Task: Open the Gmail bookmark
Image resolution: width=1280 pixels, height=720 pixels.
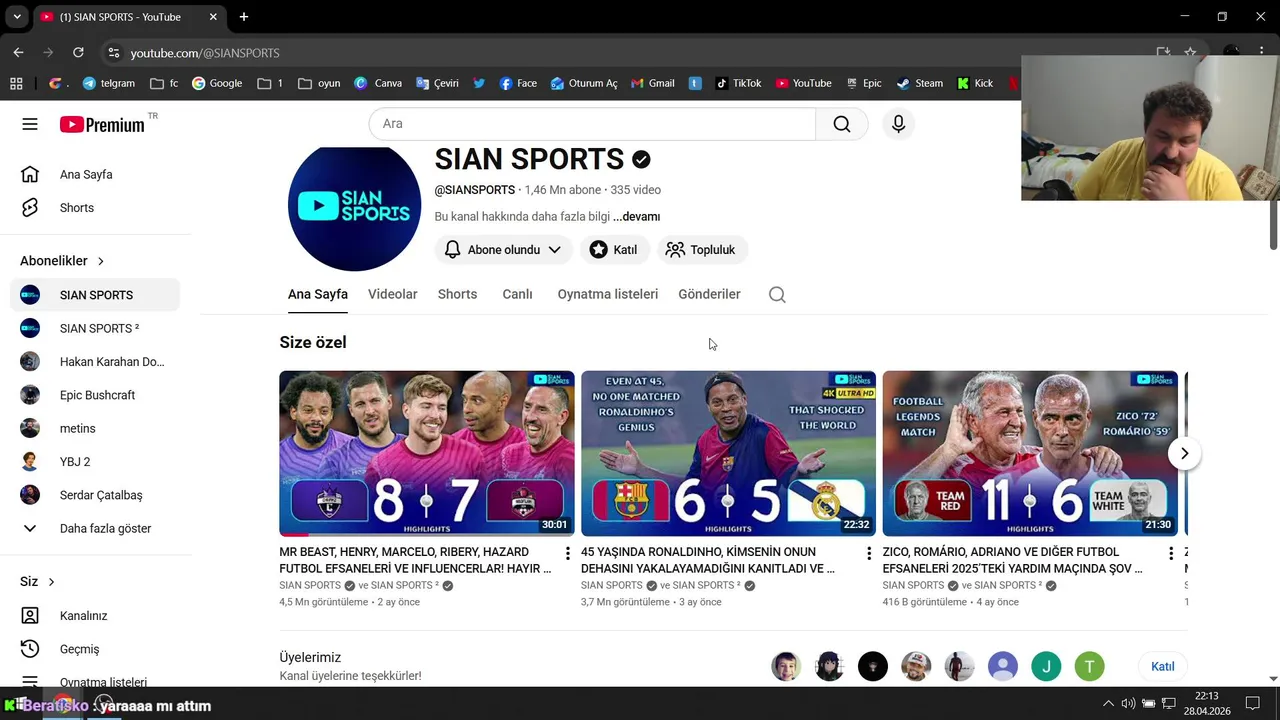Action: pos(652,83)
